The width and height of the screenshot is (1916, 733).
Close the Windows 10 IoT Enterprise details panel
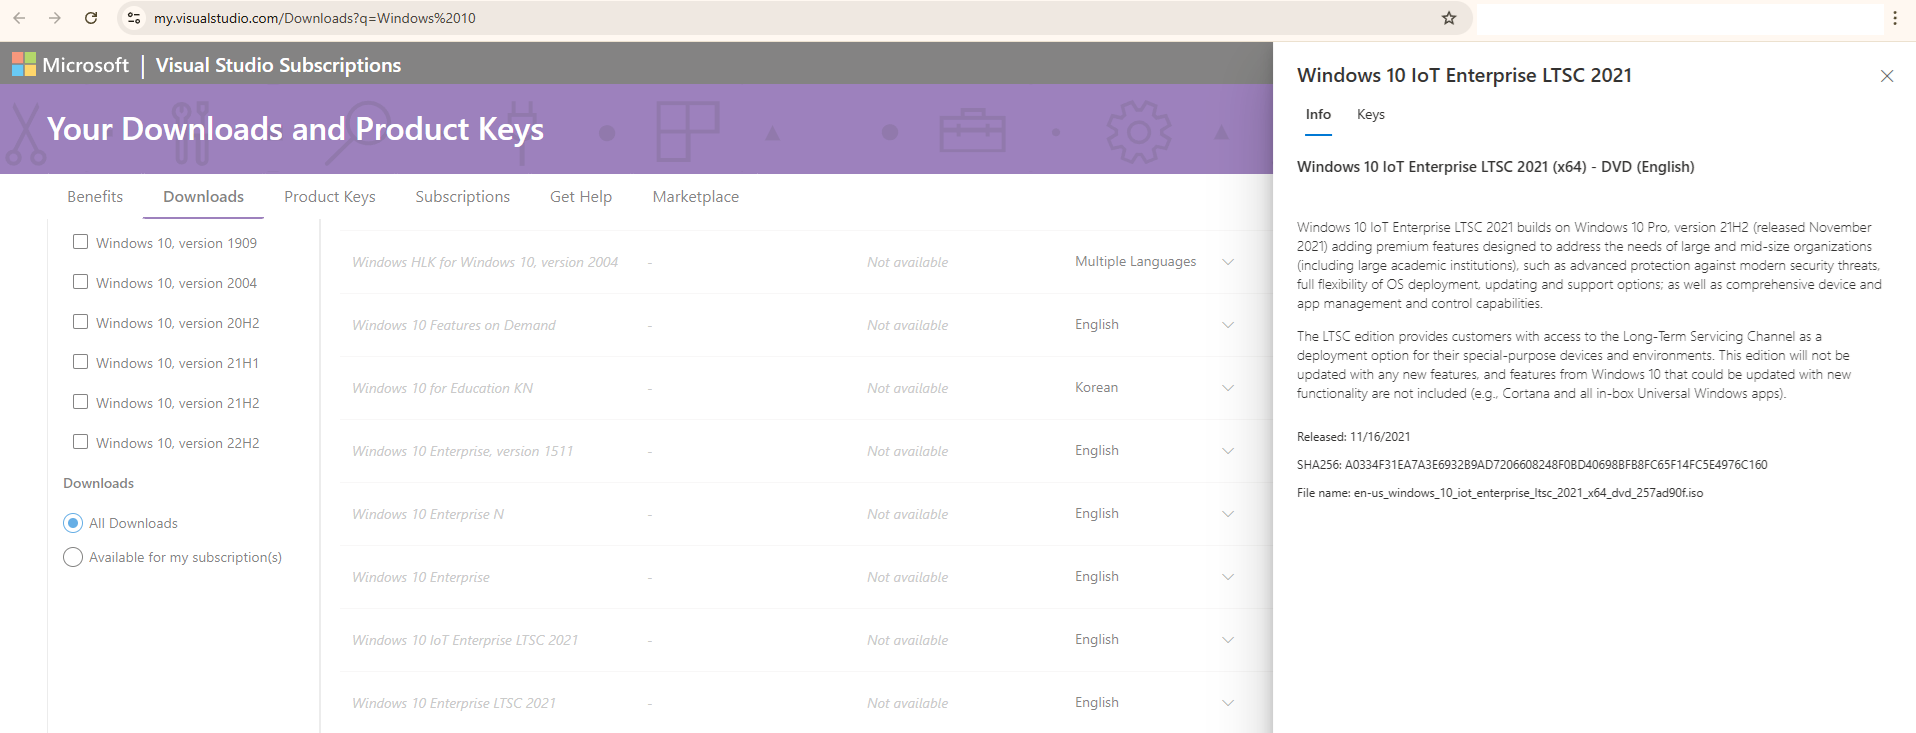(x=1887, y=76)
